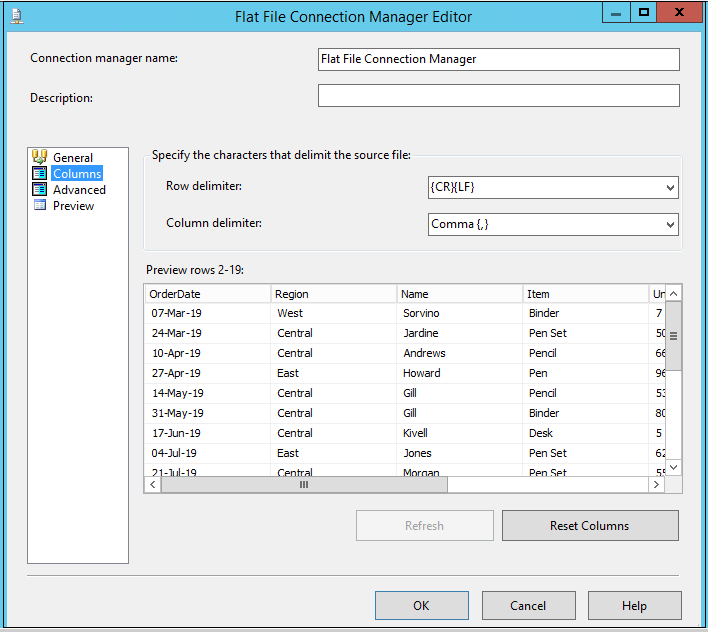Click the Advanced page icon
708x632 pixels.
pos(40,190)
